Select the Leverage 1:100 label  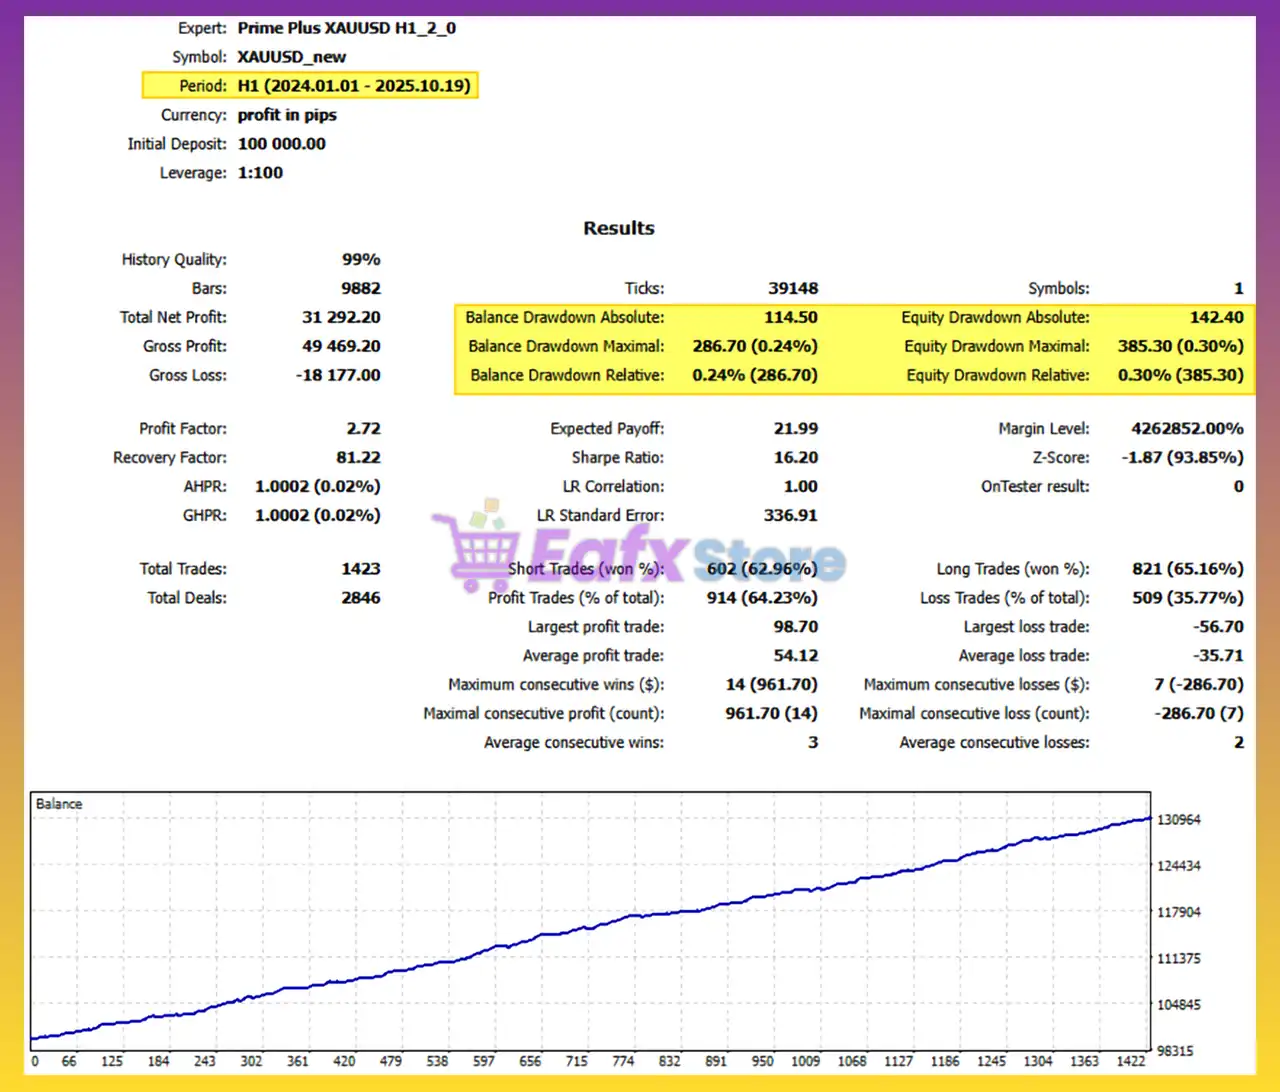pyautogui.click(x=260, y=173)
